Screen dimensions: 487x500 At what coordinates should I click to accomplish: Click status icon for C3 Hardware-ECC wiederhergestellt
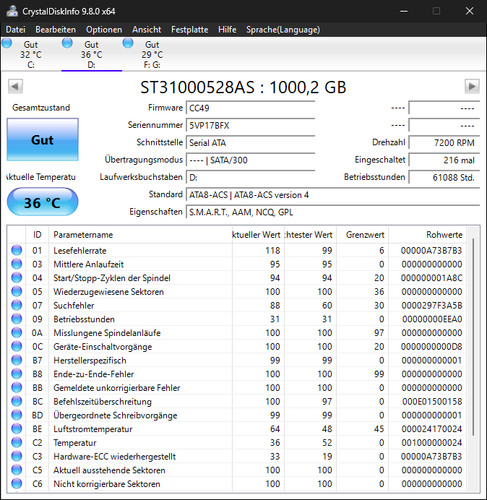point(17,456)
